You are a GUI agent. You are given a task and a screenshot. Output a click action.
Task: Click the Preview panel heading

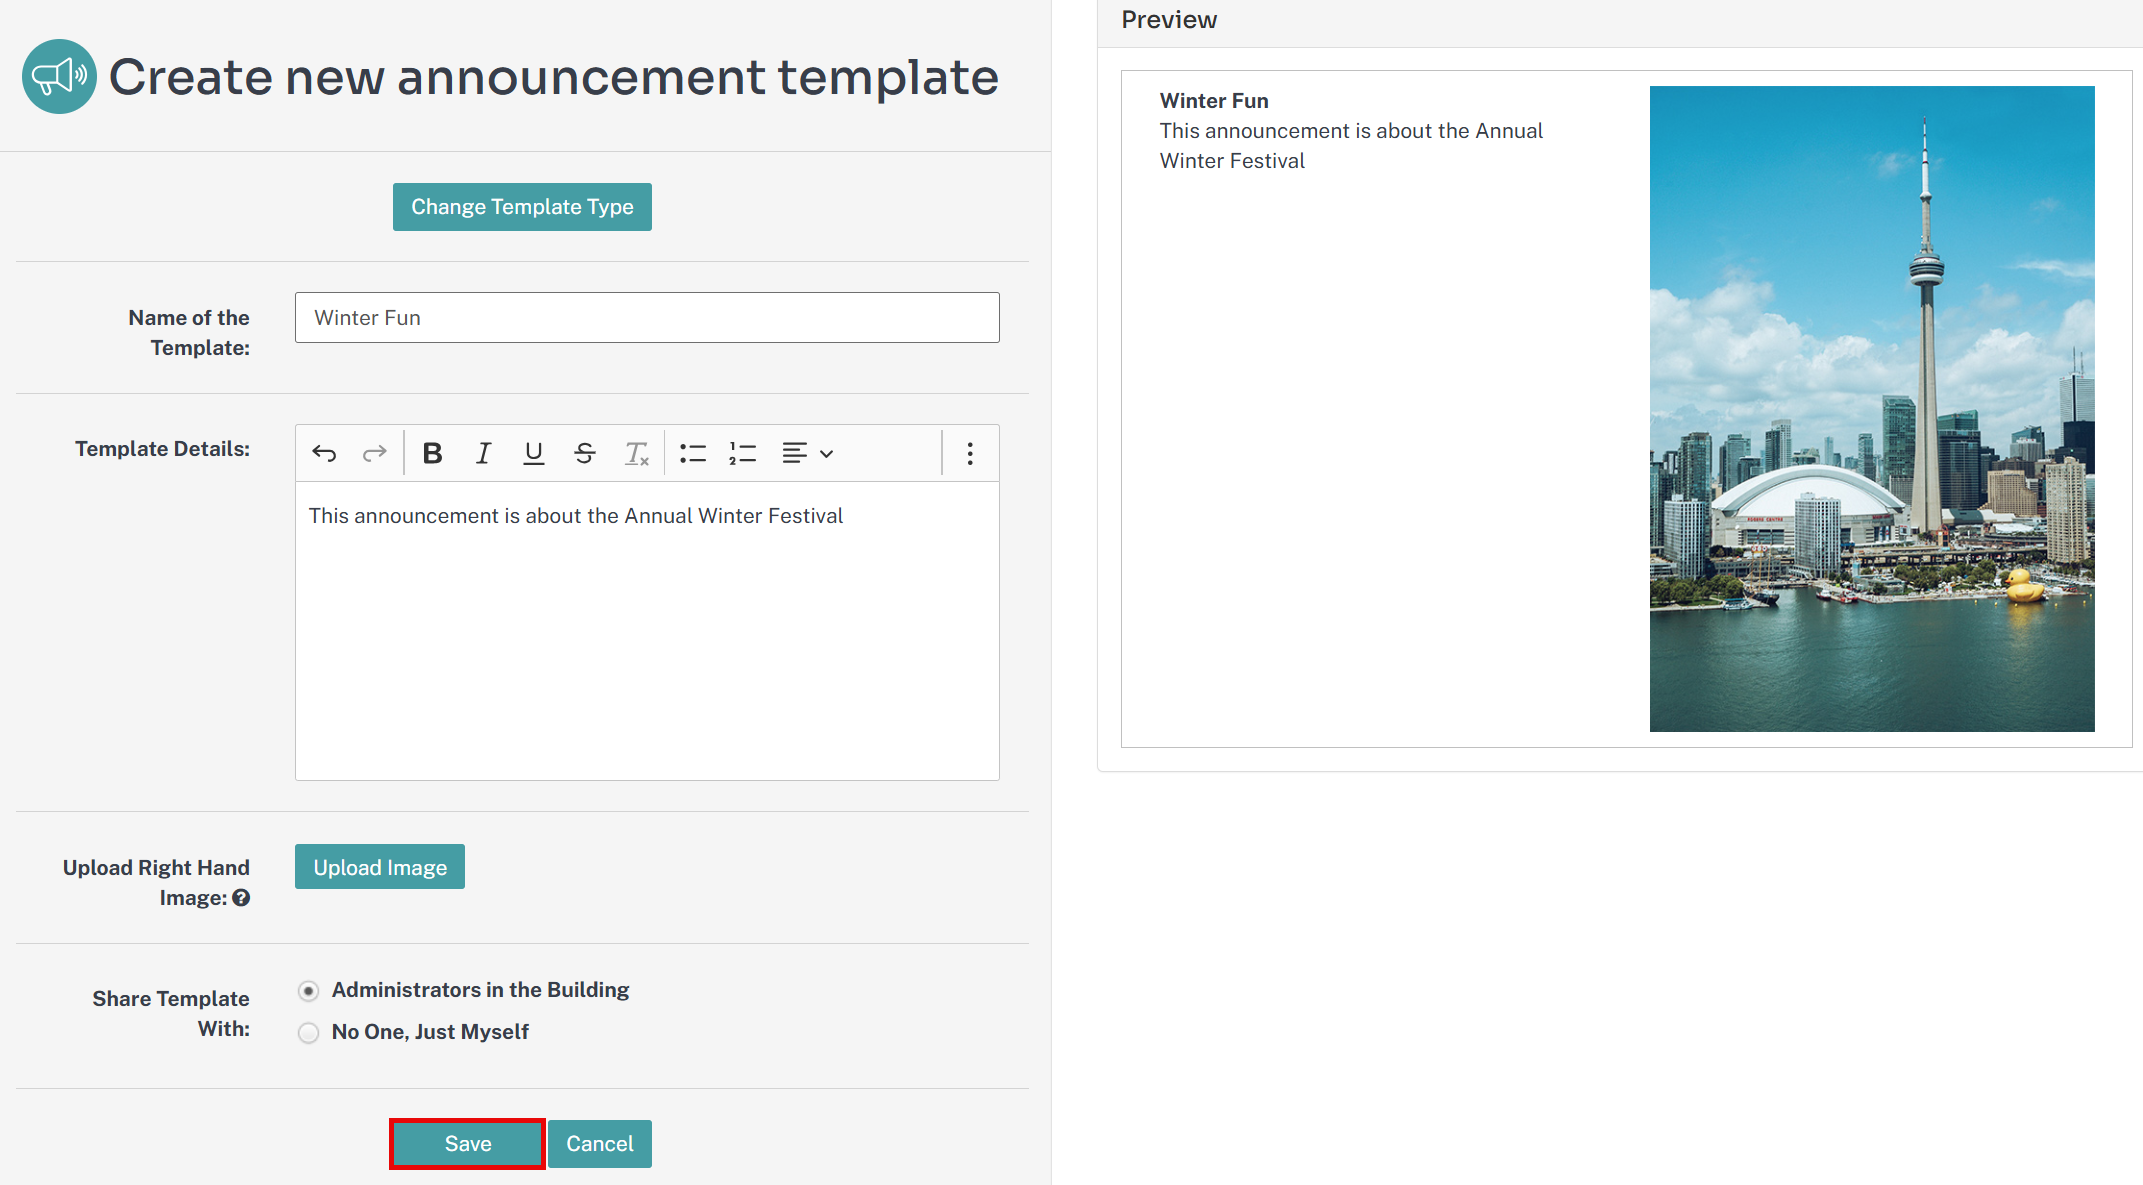(x=1169, y=20)
